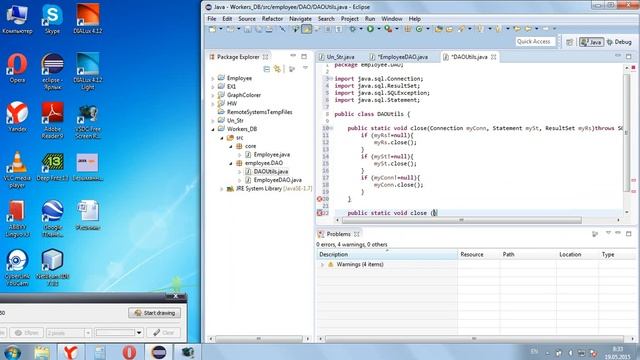Click the Eclipse icon on the taskbar
The height and width of the screenshot is (360, 640).
158,352
